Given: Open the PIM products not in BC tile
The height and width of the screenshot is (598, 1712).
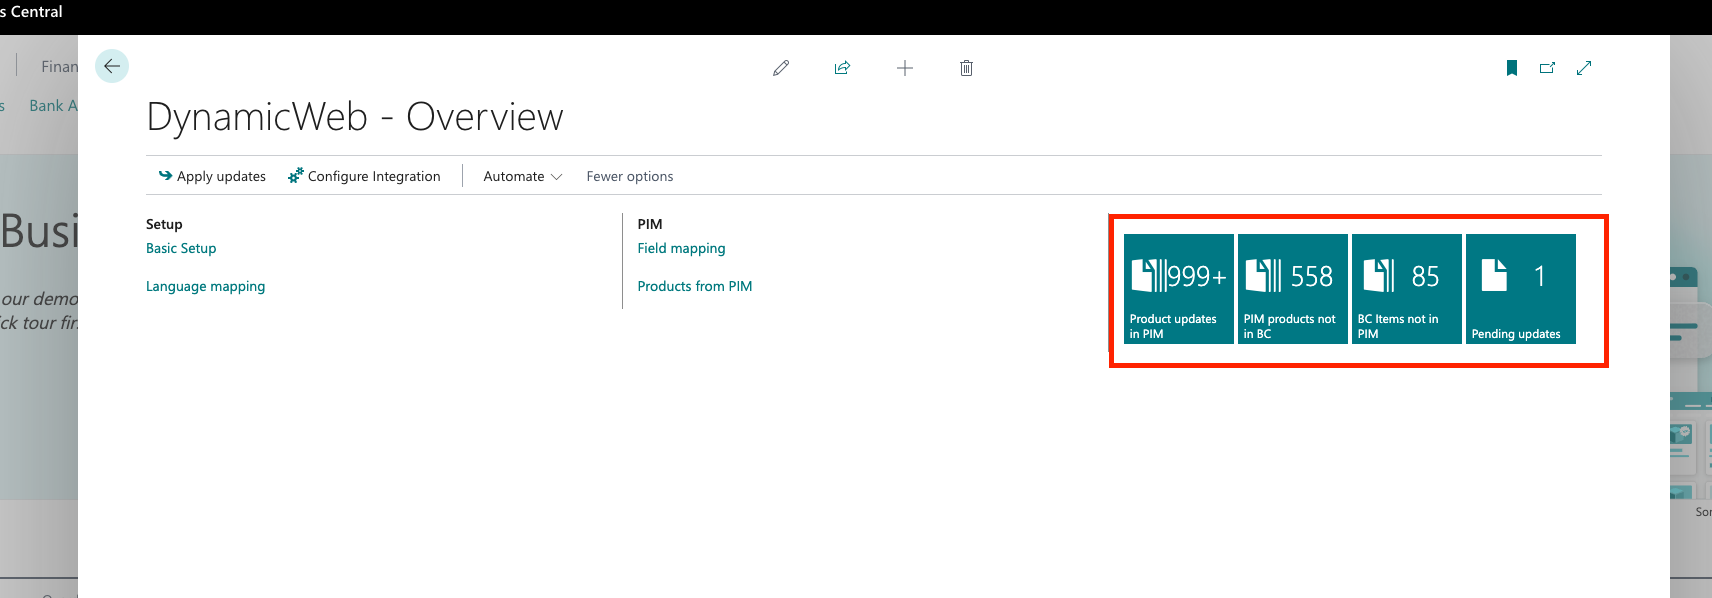Looking at the screenshot, I should click(1292, 289).
